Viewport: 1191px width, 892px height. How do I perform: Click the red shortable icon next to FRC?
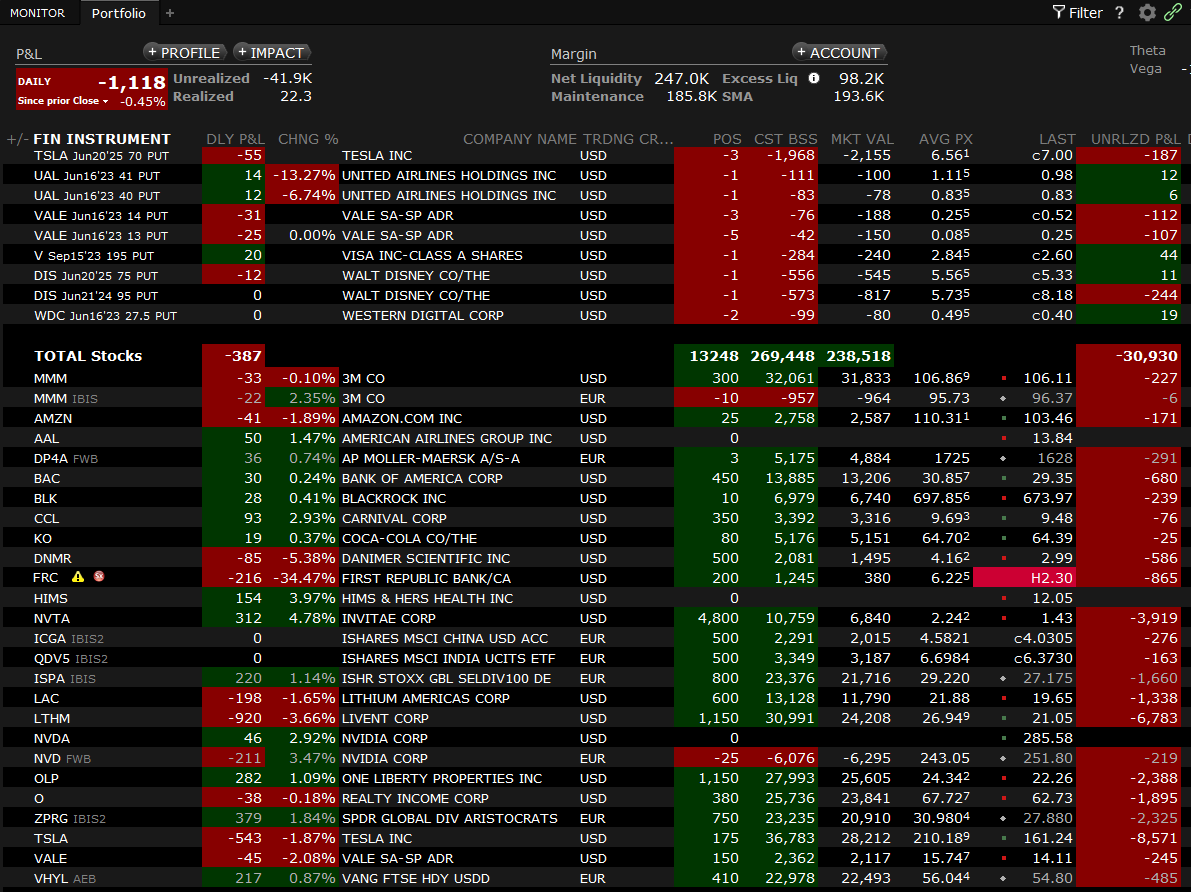click(99, 578)
